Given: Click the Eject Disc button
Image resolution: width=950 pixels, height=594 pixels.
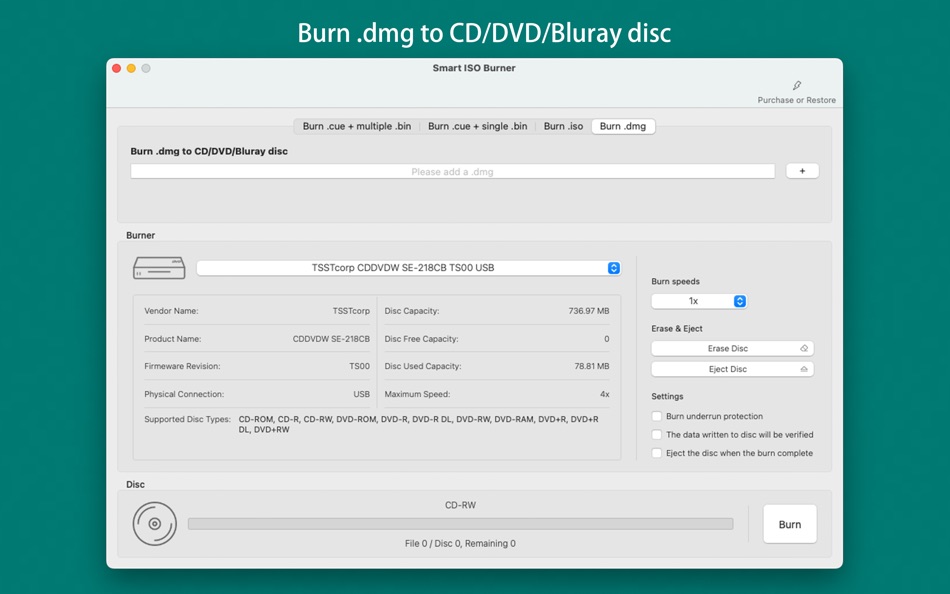Looking at the screenshot, I should (732, 369).
